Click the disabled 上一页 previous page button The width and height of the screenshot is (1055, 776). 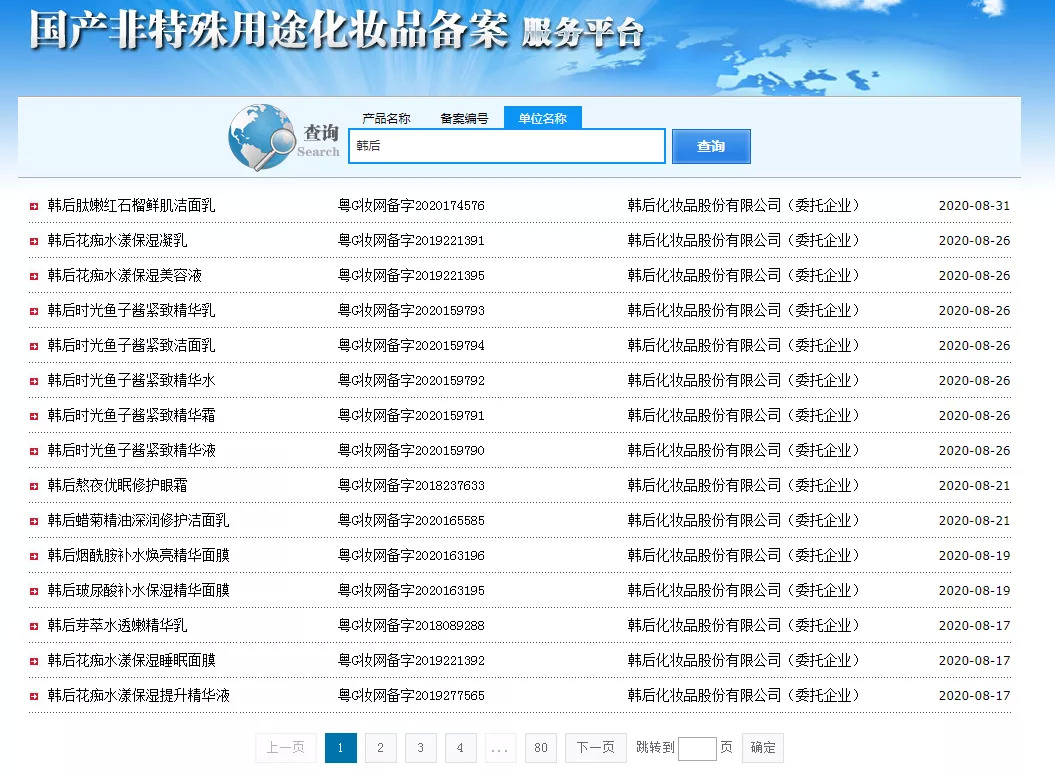point(286,748)
